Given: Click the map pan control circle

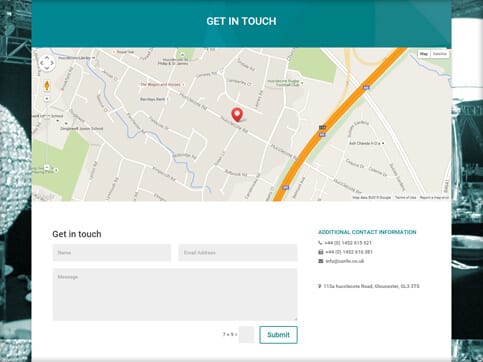Looking at the screenshot, I should [47, 63].
